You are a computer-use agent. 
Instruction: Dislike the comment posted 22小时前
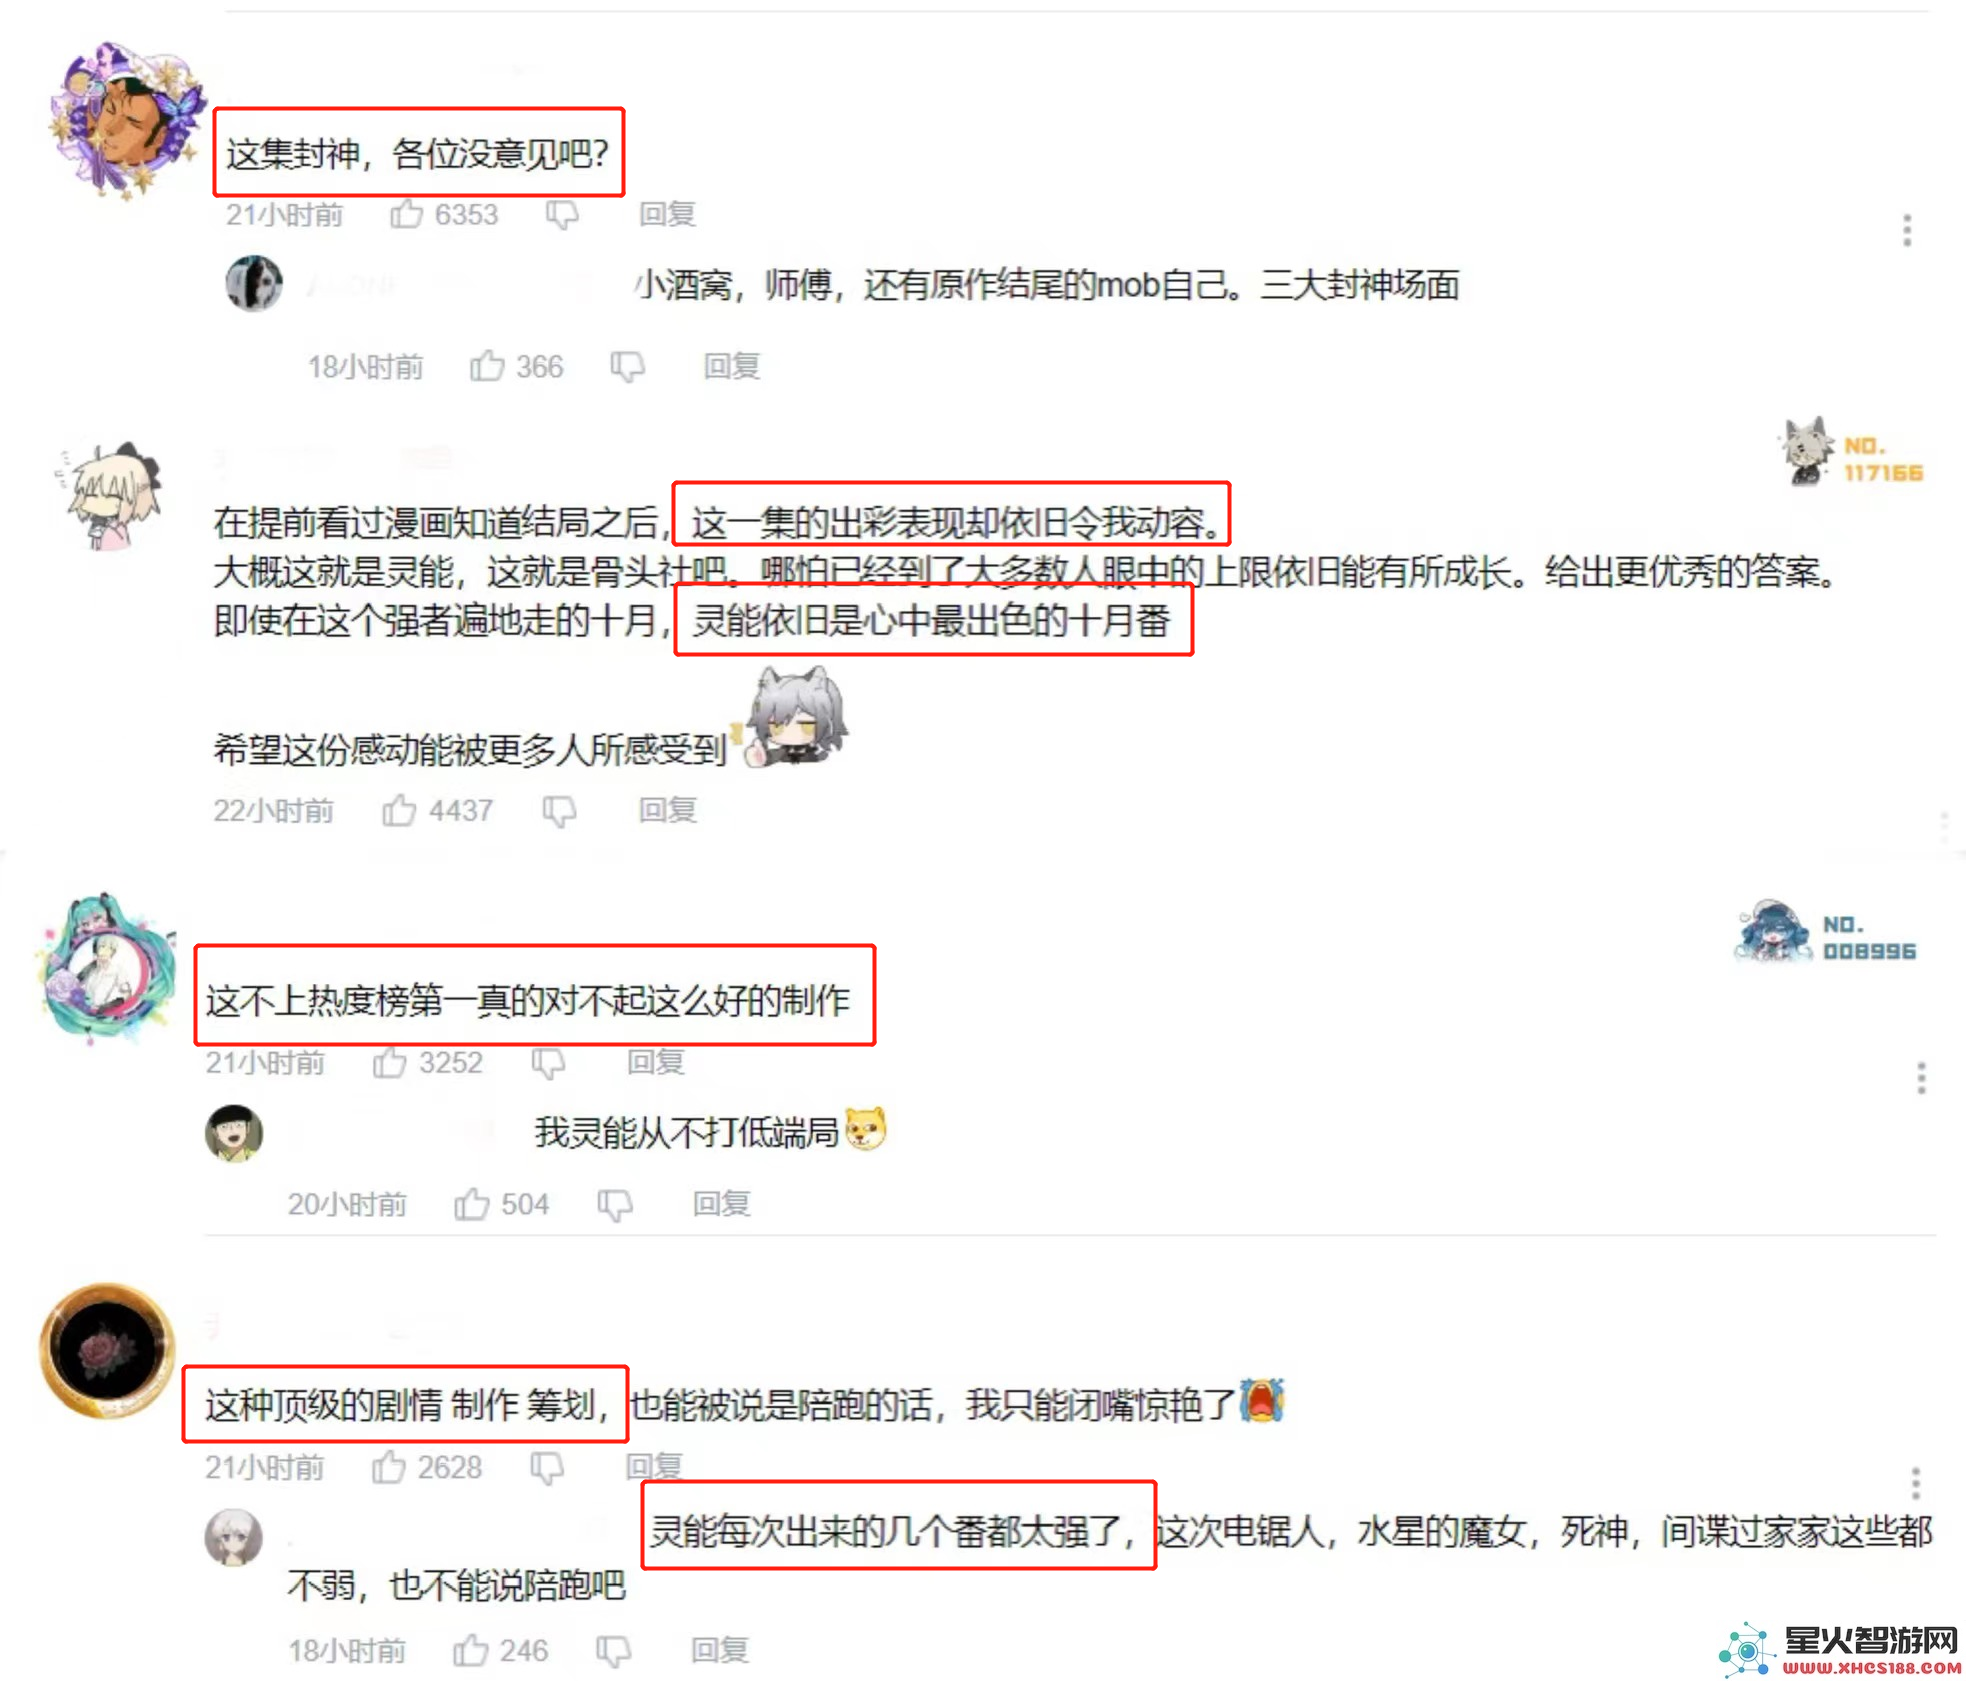point(559,811)
